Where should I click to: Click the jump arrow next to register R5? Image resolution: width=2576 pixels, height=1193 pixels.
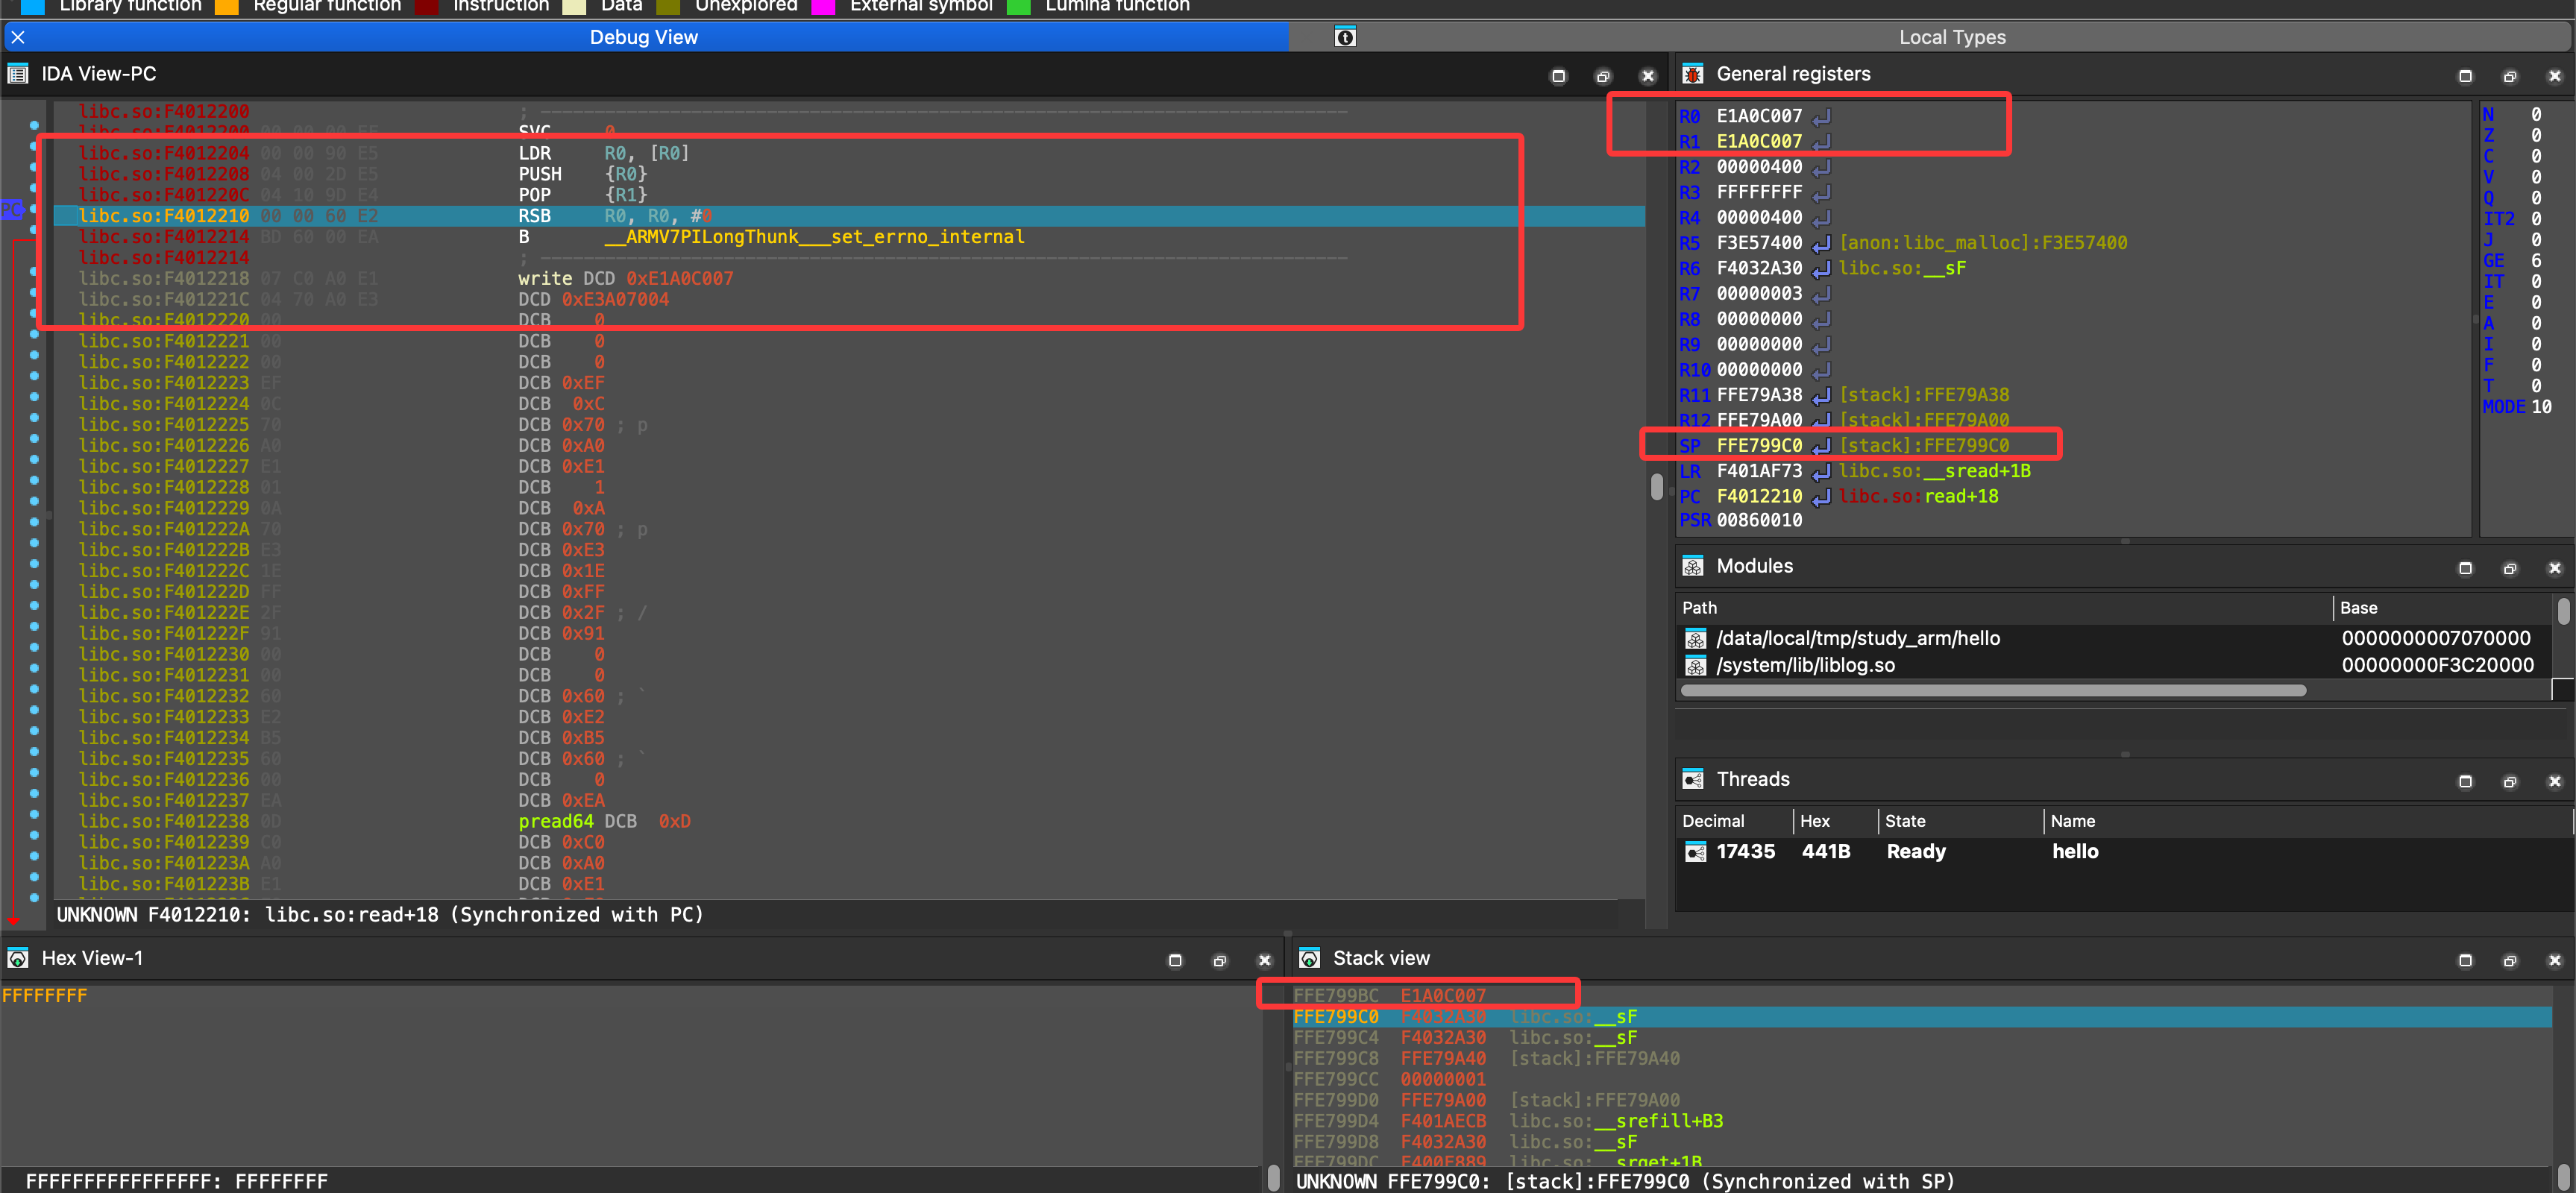(x=1821, y=243)
